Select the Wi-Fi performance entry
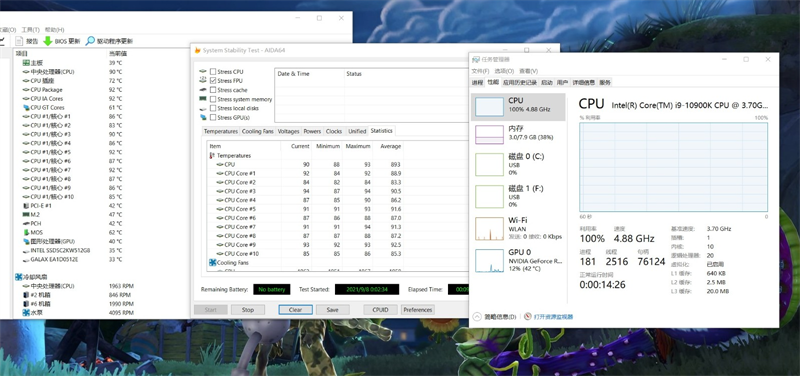This screenshot has height=376, width=800. [x=518, y=228]
